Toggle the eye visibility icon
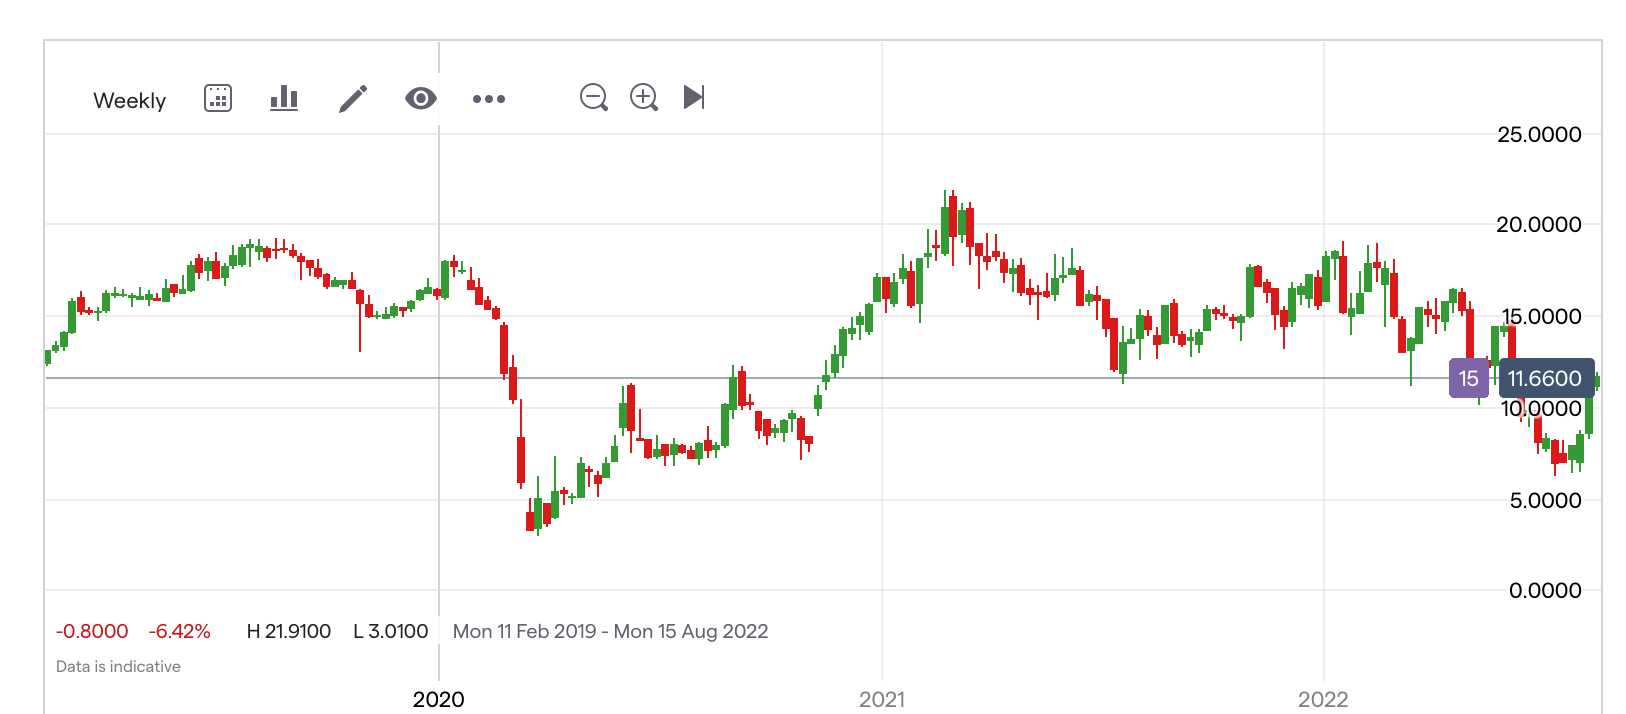Viewport: 1626px width, 714px height. 421,98
